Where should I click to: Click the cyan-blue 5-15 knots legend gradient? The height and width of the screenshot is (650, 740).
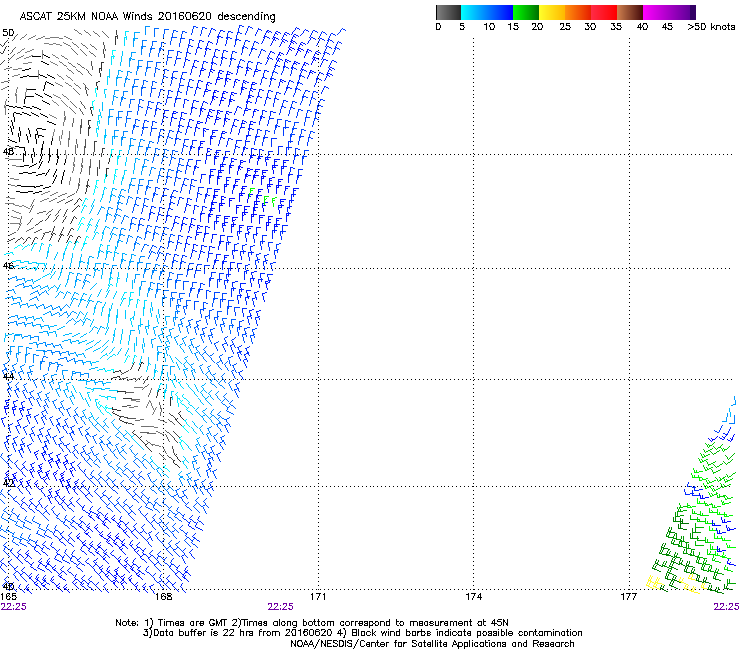pos(487,12)
